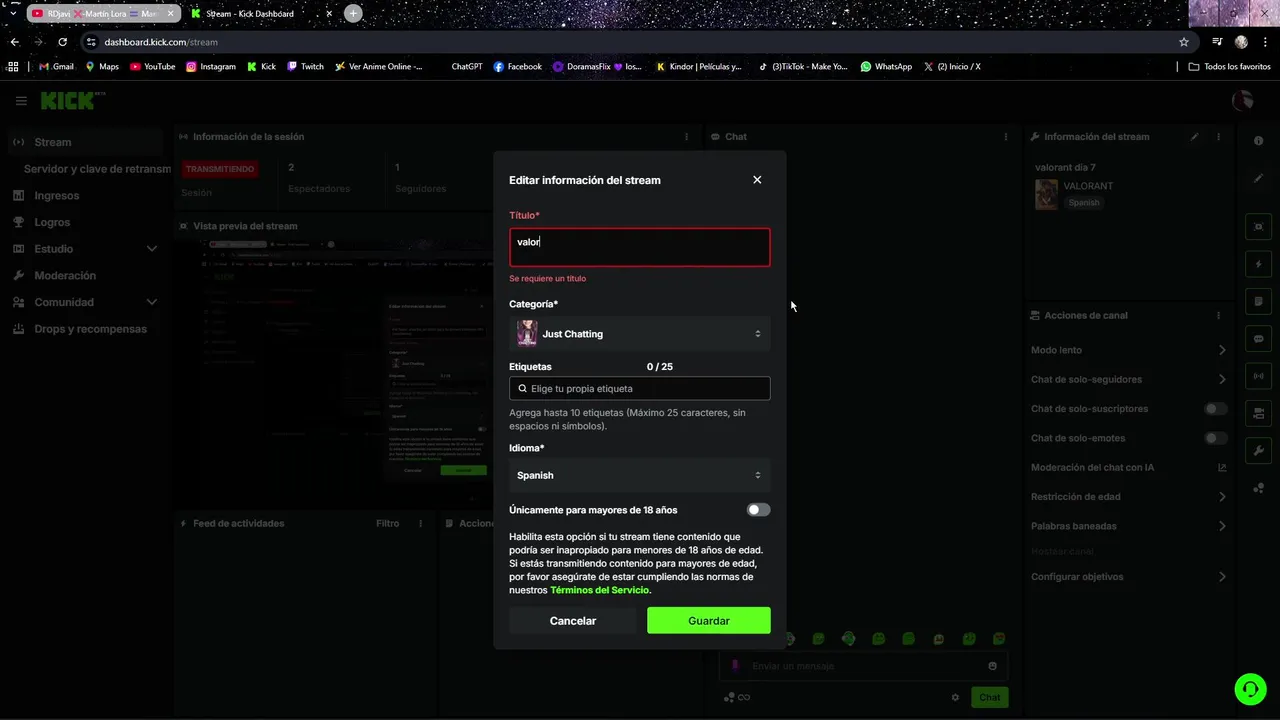Open chat settings gear beside the Chat button
1280x720 pixels.
955,698
